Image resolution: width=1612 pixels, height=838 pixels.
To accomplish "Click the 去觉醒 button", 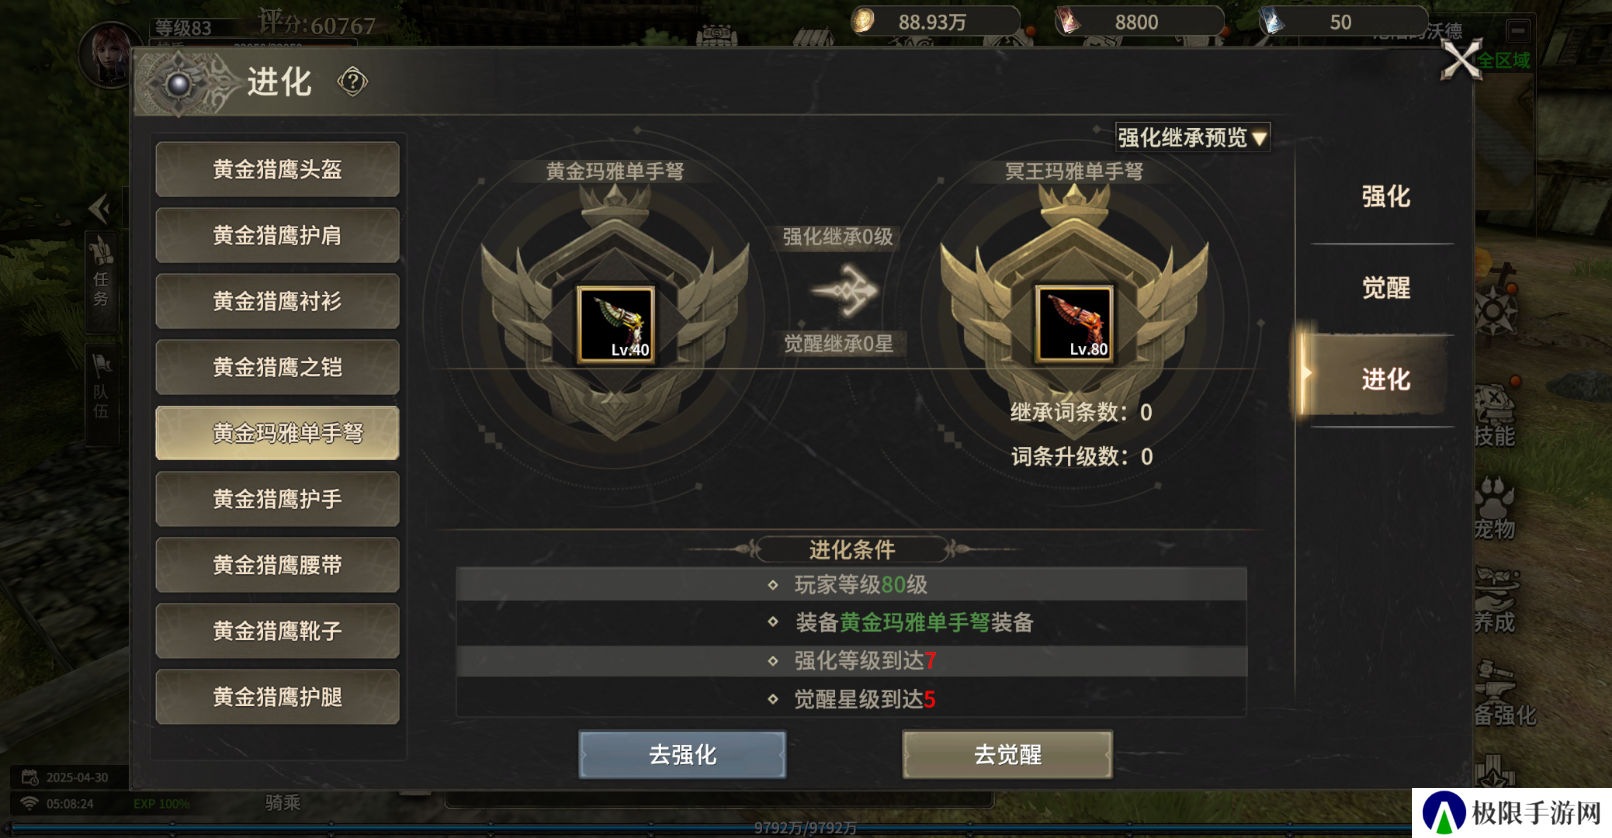I will pyautogui.click(x=1008, y=755).
